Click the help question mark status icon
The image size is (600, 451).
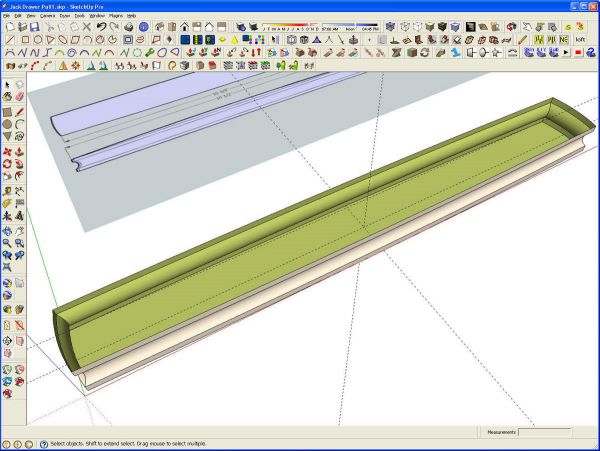coord(44,444)
